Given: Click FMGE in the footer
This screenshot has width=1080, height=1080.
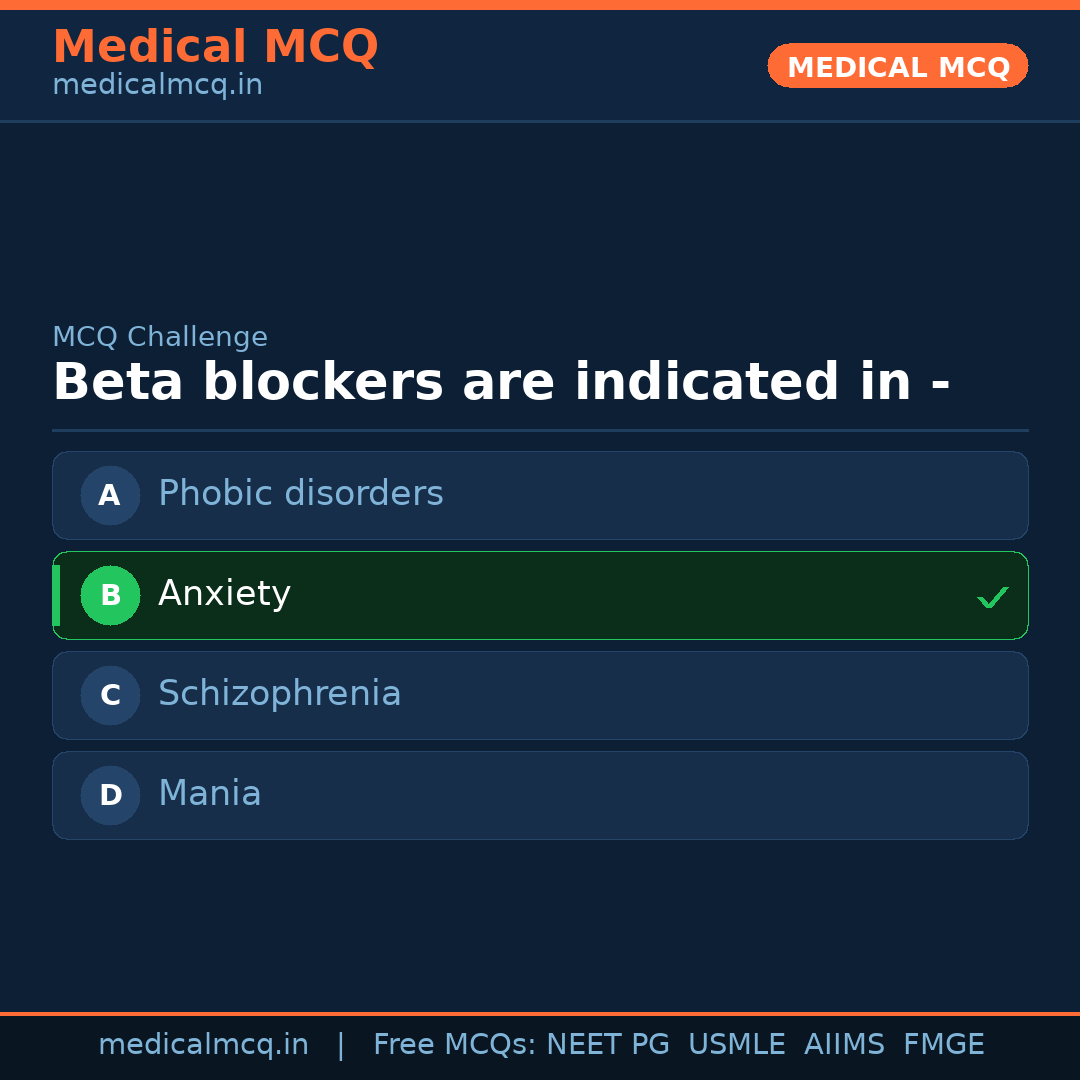Looking at the screenshot, I should pos(943,1045).
